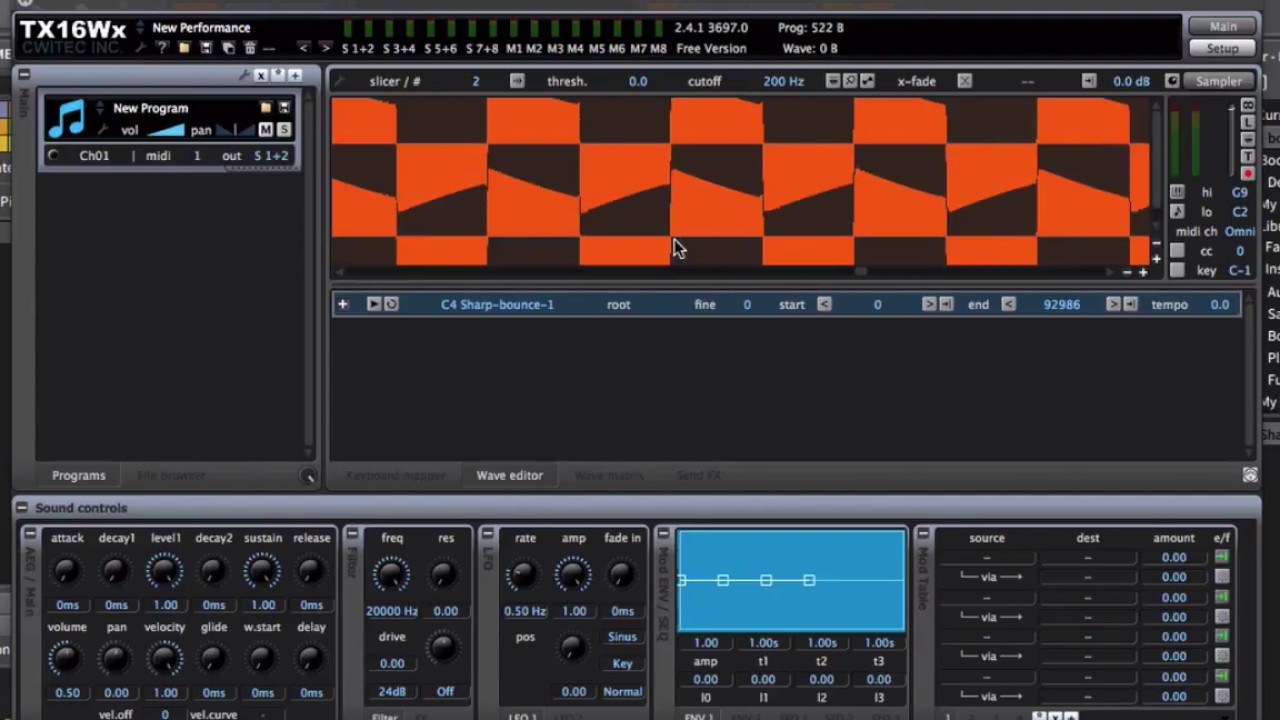Open the performance wrench settings icon

click(141, 48)
